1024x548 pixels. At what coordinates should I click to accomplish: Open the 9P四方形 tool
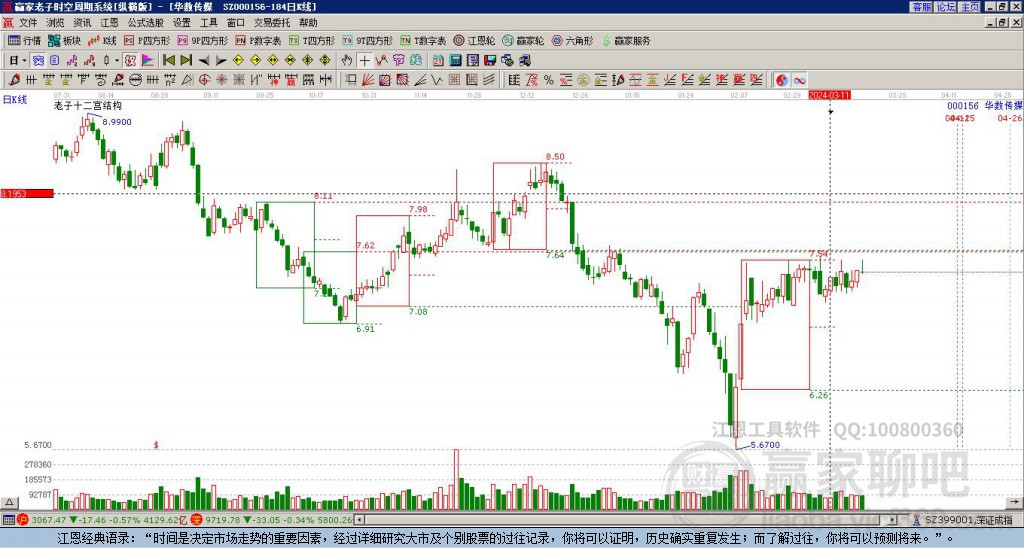(202, 40)
